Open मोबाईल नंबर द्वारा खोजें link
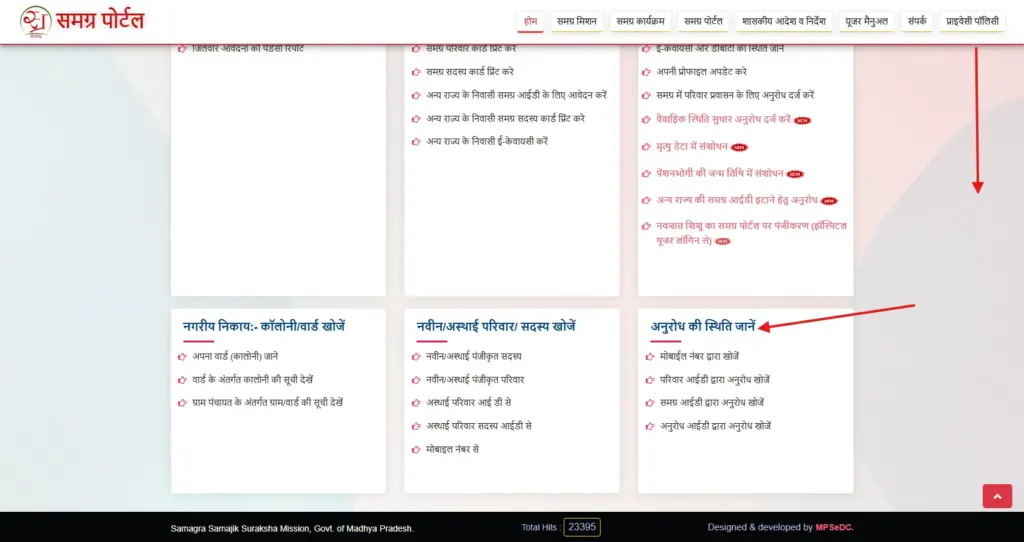 (699, 357)
